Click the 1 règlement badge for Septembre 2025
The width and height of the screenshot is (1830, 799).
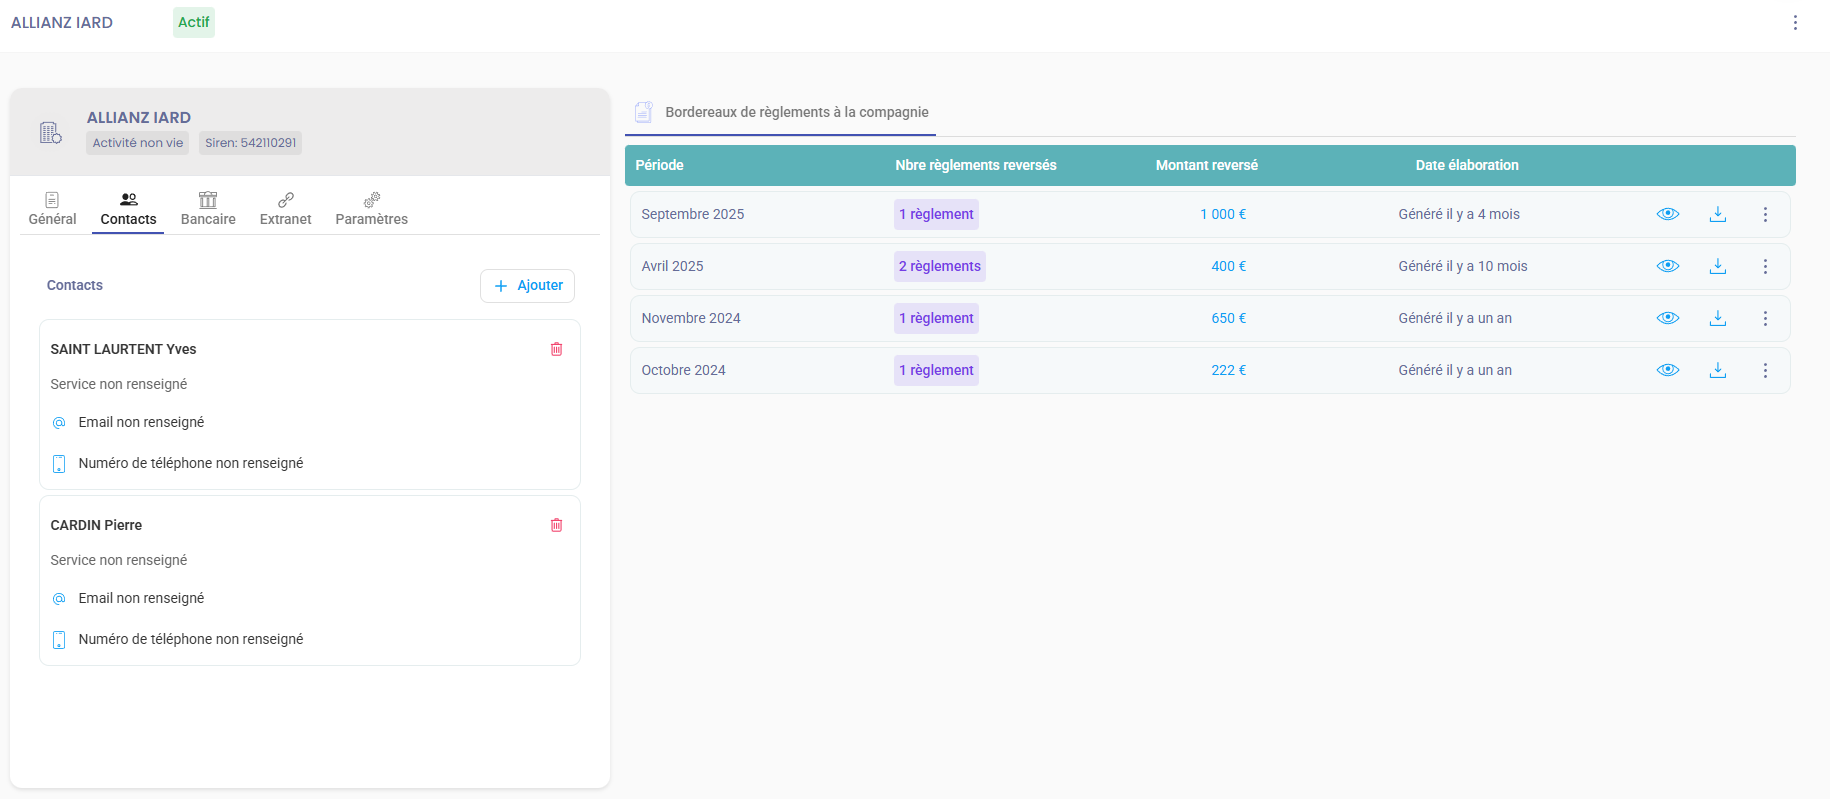pos(936,214)
